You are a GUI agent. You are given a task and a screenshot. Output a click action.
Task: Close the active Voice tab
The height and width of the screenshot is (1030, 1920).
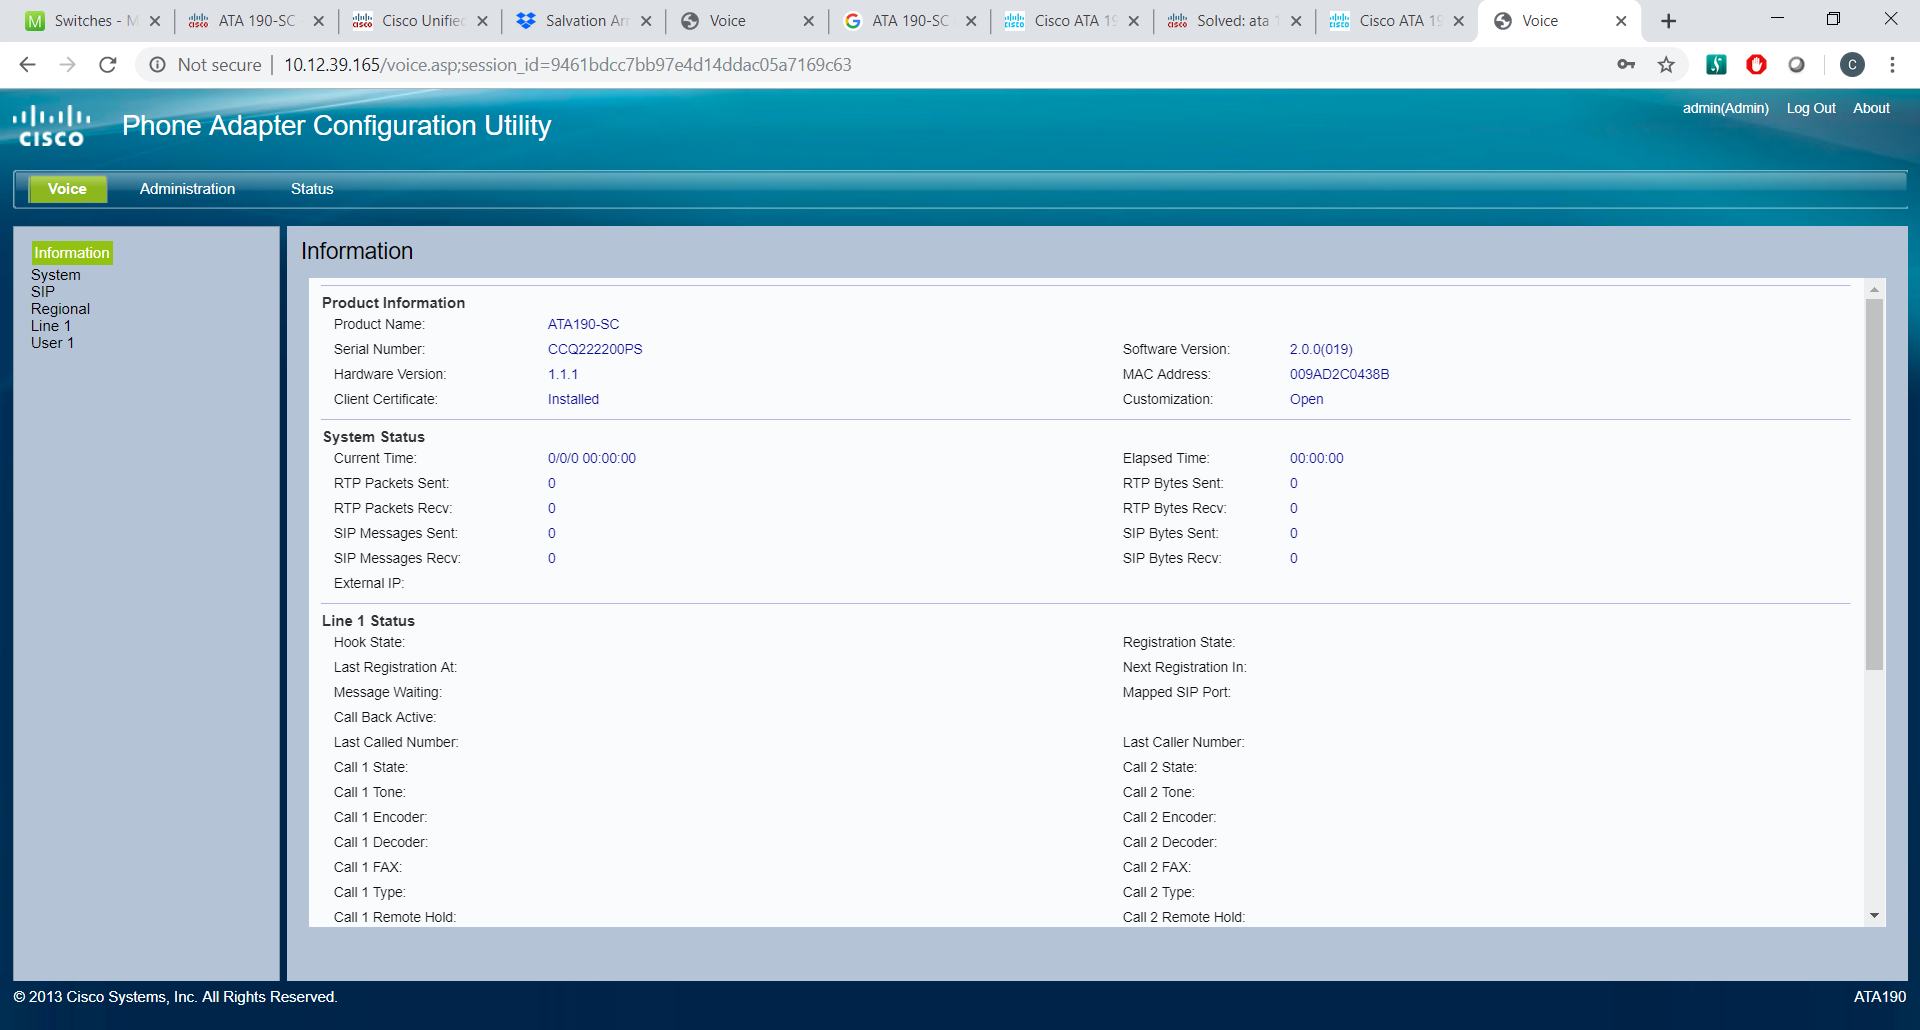tap(1621, 21)
